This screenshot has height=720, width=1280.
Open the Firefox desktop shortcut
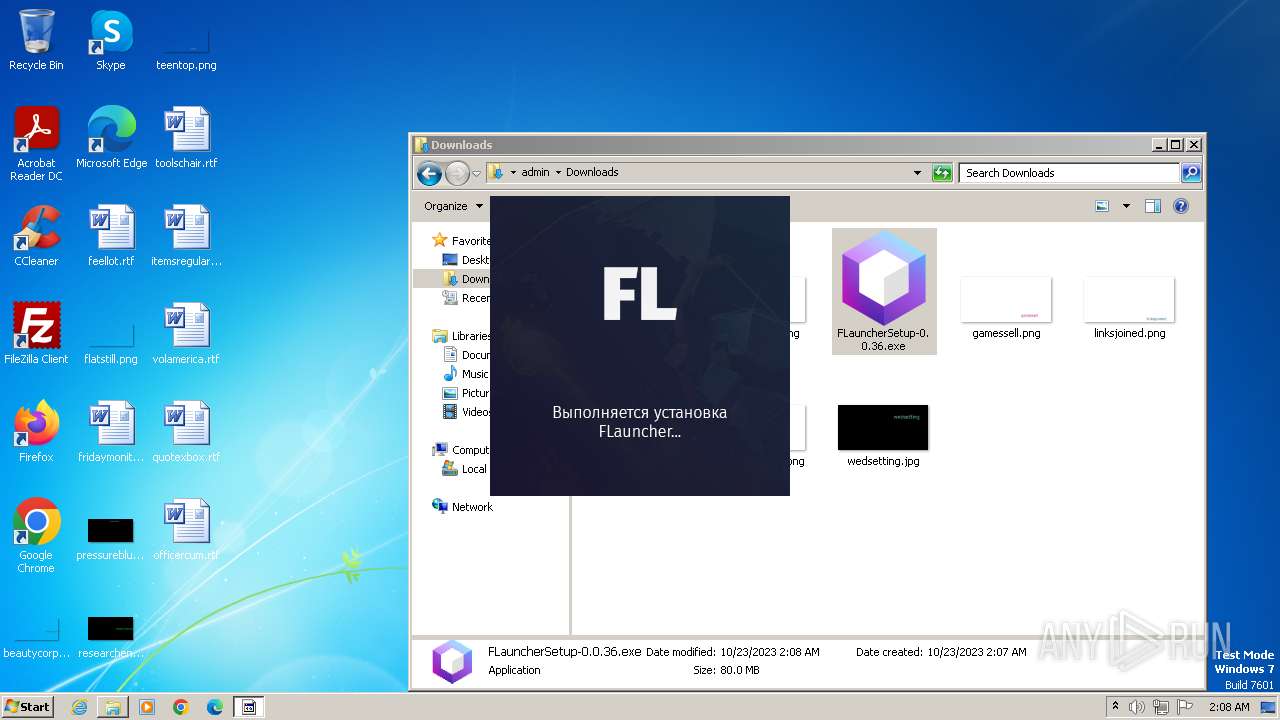coord(36,432)
